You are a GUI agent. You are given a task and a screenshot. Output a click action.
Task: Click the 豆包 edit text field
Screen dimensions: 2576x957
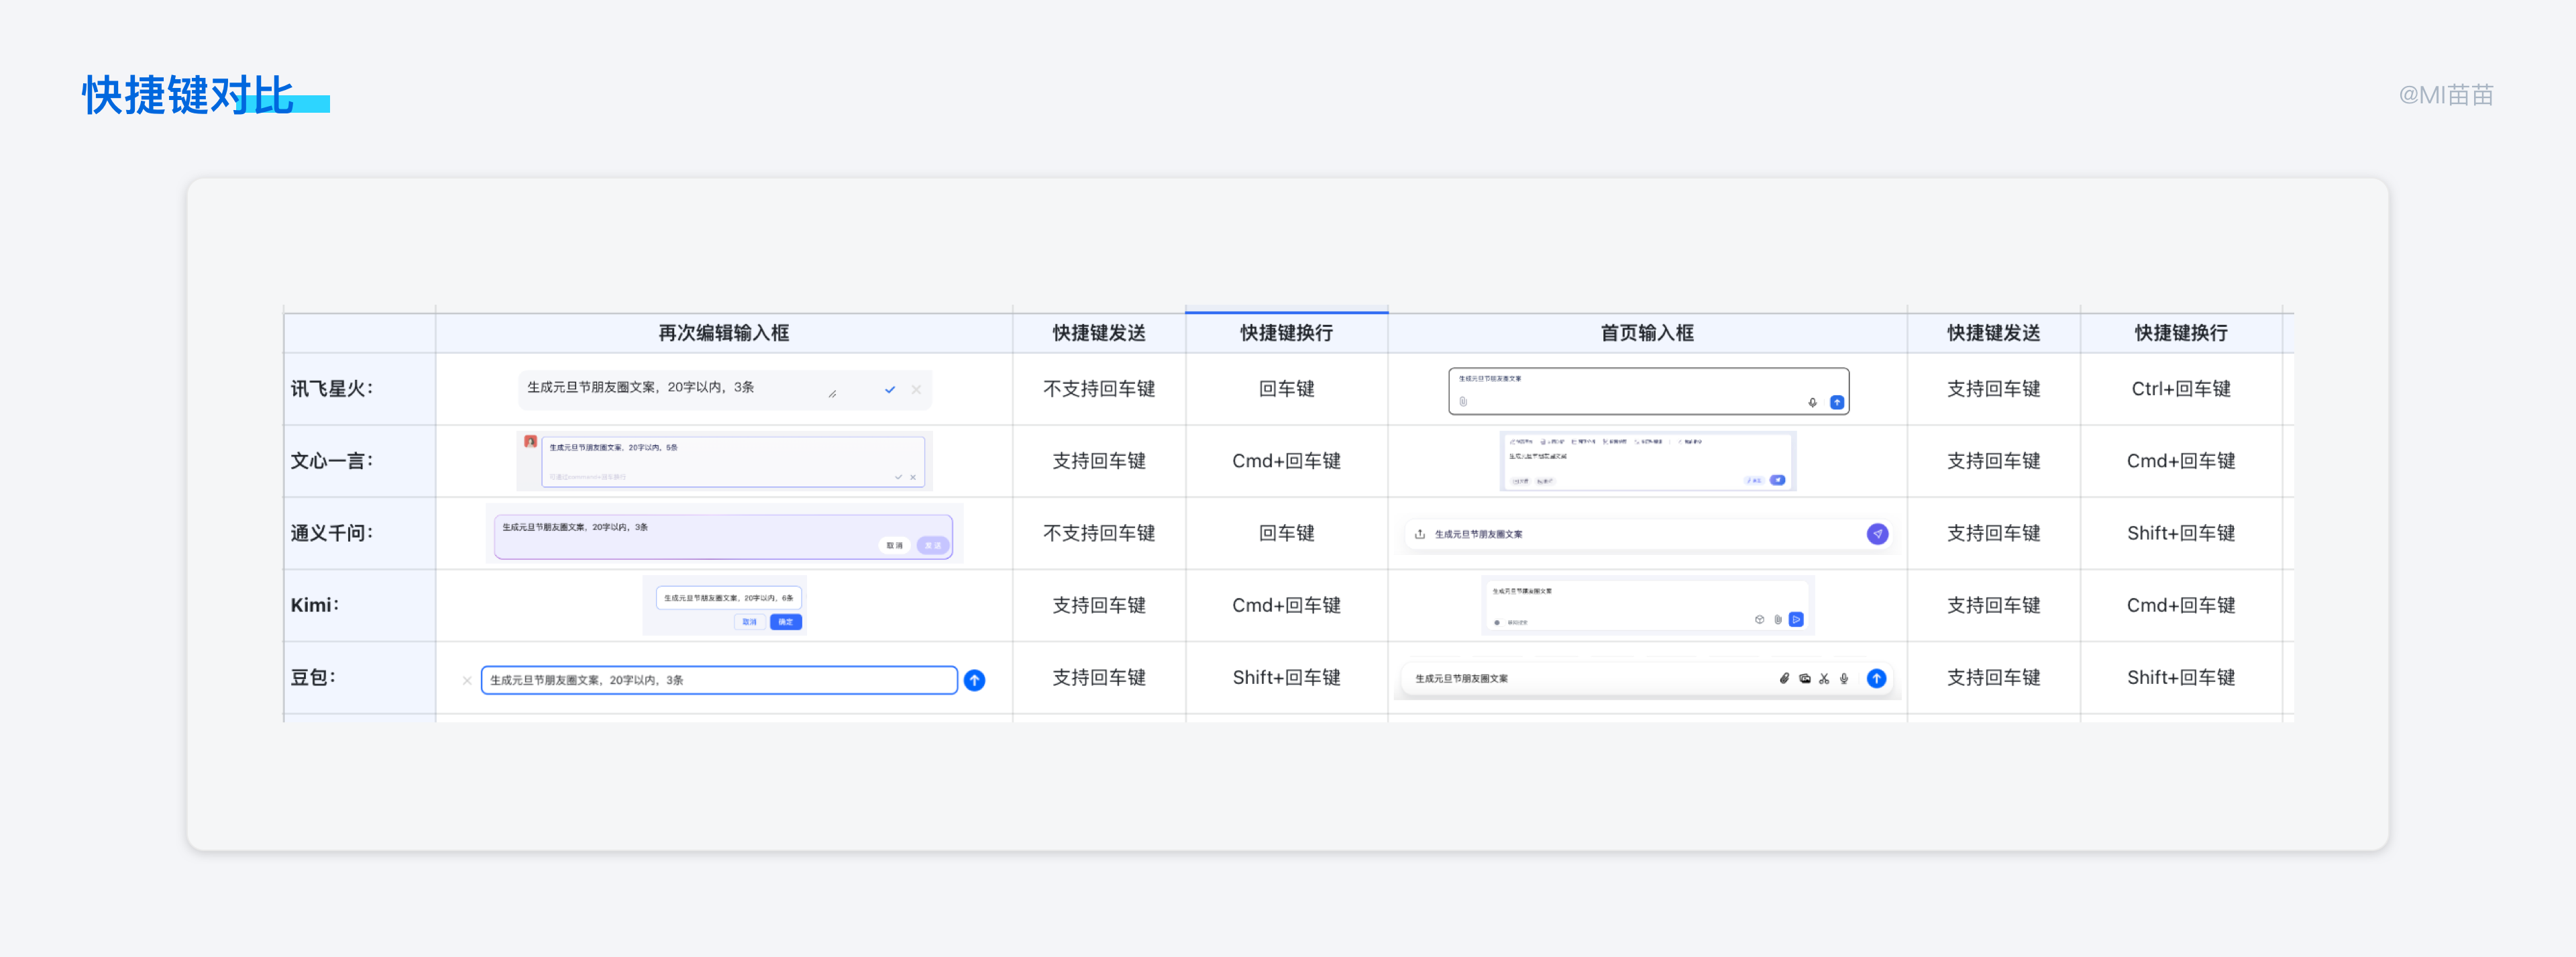[719, 680]
